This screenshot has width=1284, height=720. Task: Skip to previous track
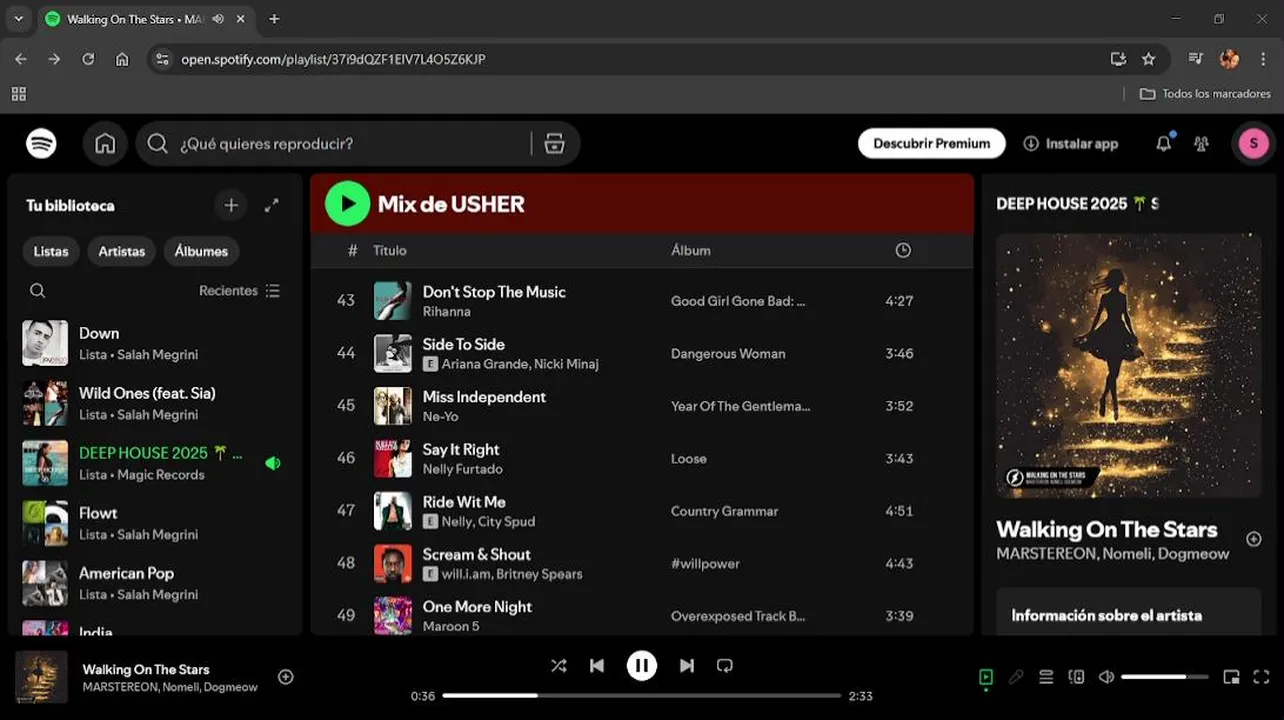click(x=597, y=665)
